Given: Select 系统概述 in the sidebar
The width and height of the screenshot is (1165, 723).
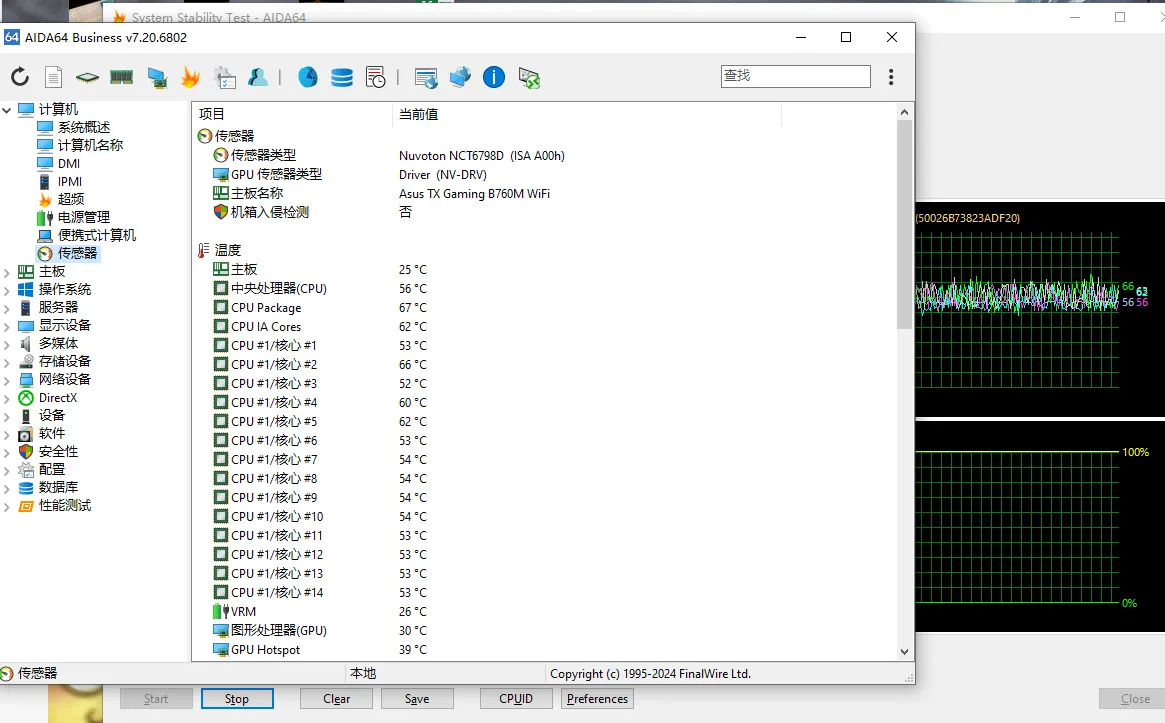Looking at the screenshot, I should (83, 127).
